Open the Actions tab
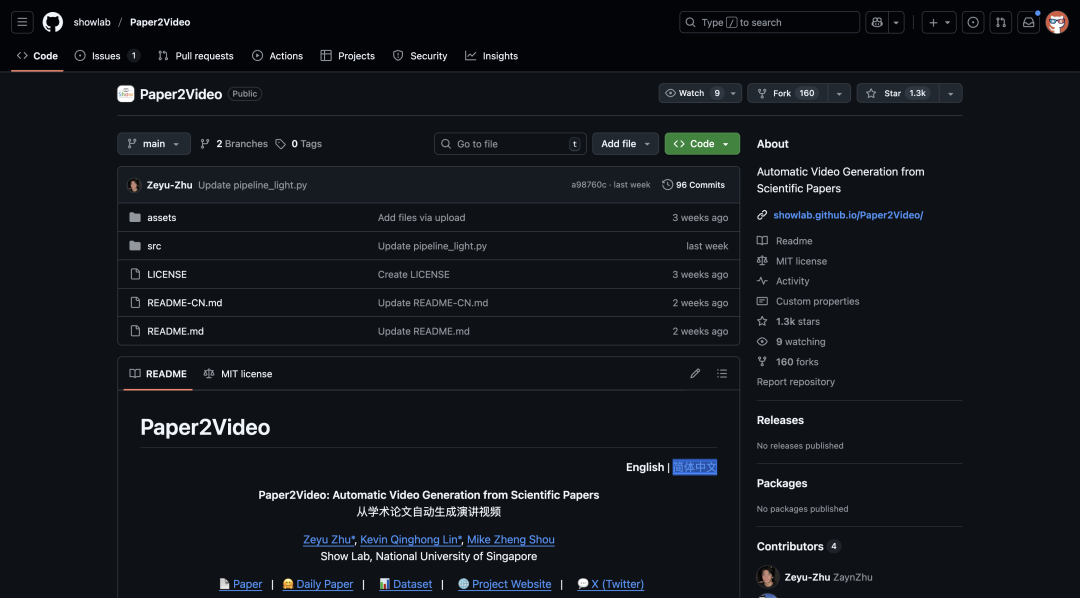The height and width of the screenshot is (598, 1080). (278, 56)
